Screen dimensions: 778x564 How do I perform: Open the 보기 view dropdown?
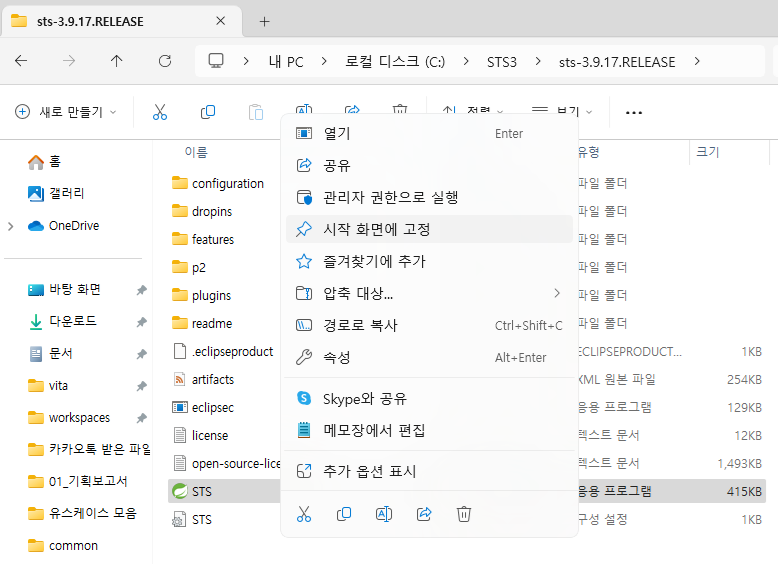pos(561,112)
